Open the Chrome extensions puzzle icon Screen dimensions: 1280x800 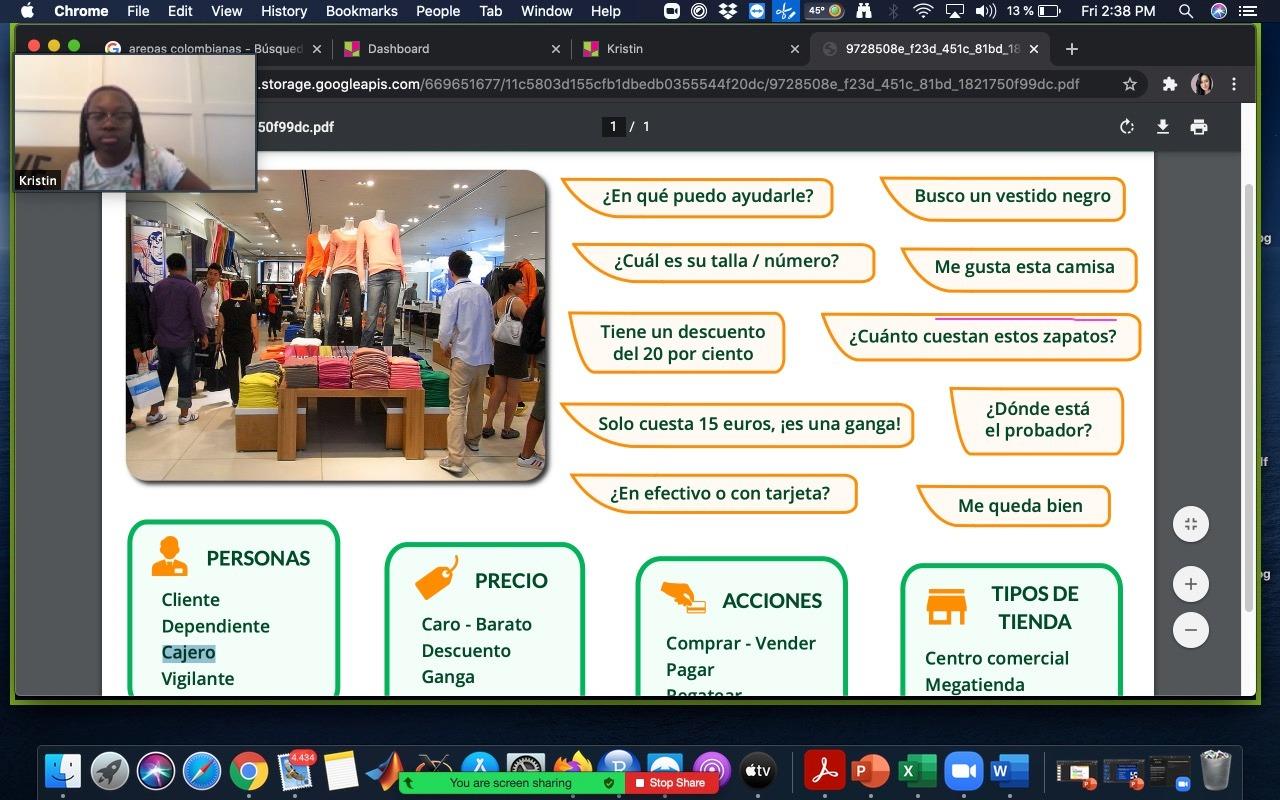[1169, 85]
